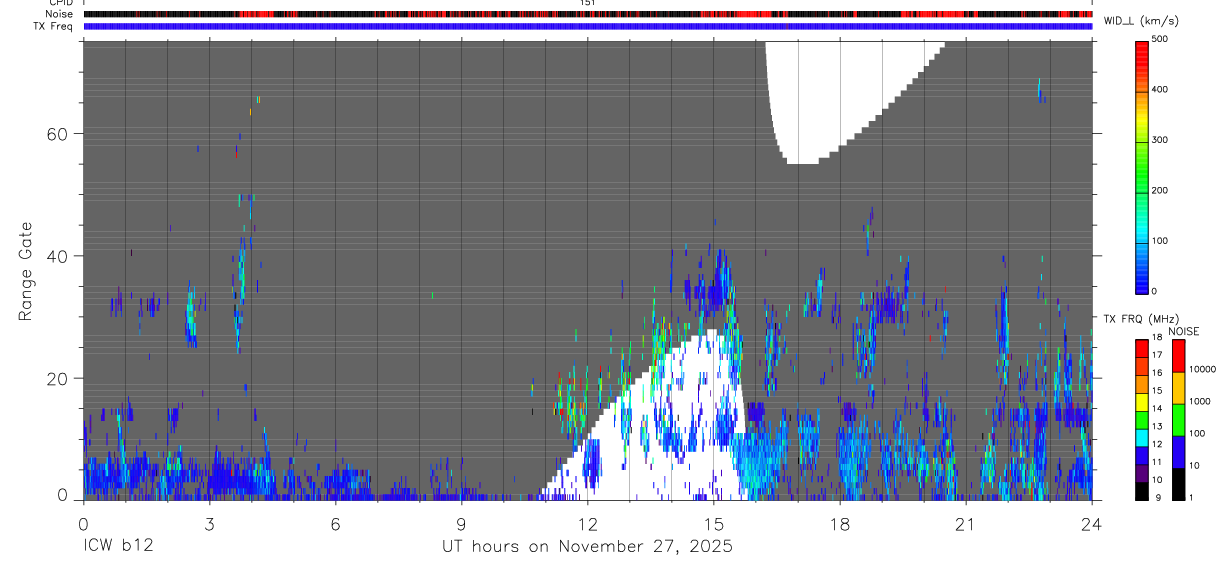This screenshot has width=1228, height=567.
Task: Click the green 100 noise legend swatch
Action: click(1179, 420)
